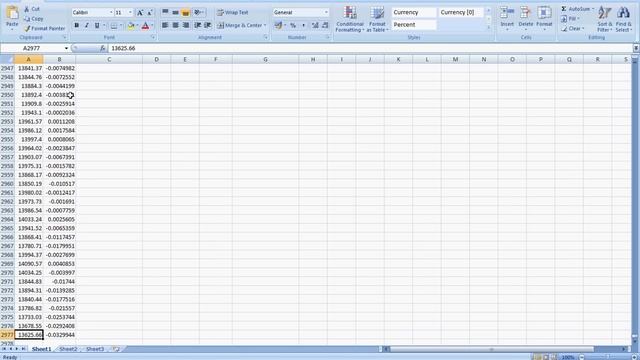The height and width of the screenshot is (360, 640).
Task: Set Middle Align vertical alignment
Action: 176,12
